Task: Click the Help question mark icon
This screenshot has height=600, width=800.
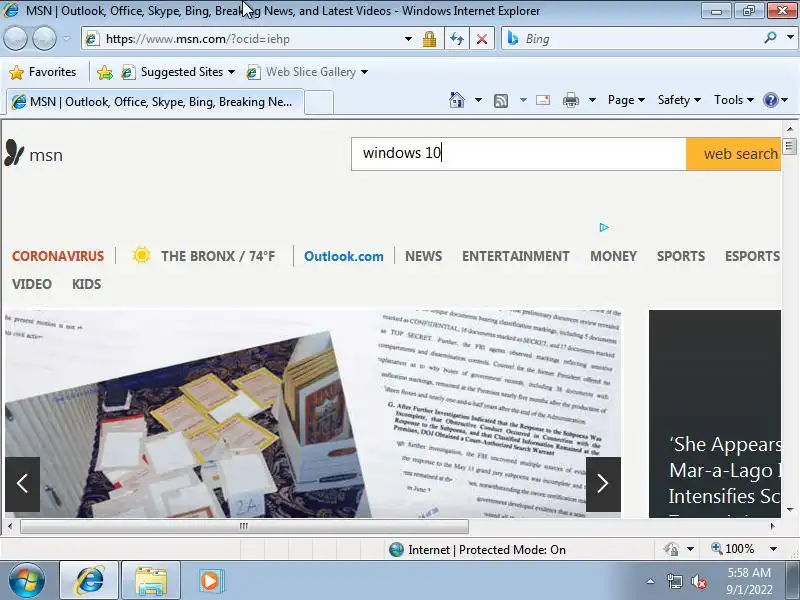Action: [x=770, y=100]
